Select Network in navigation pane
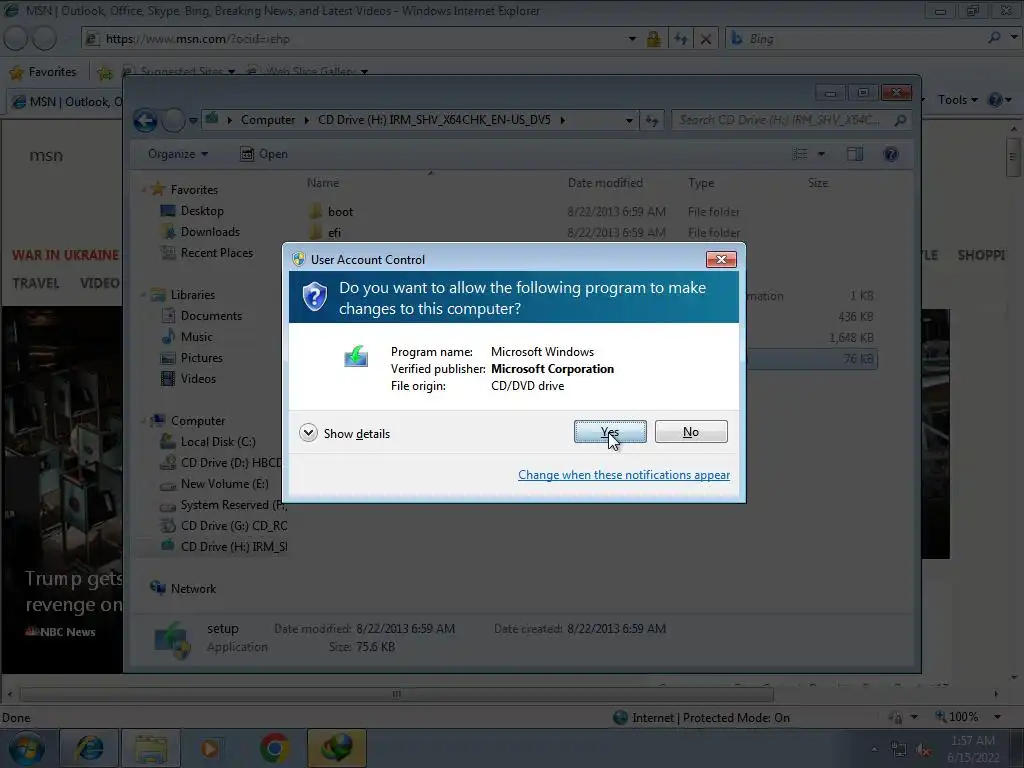 coord(193,588)
